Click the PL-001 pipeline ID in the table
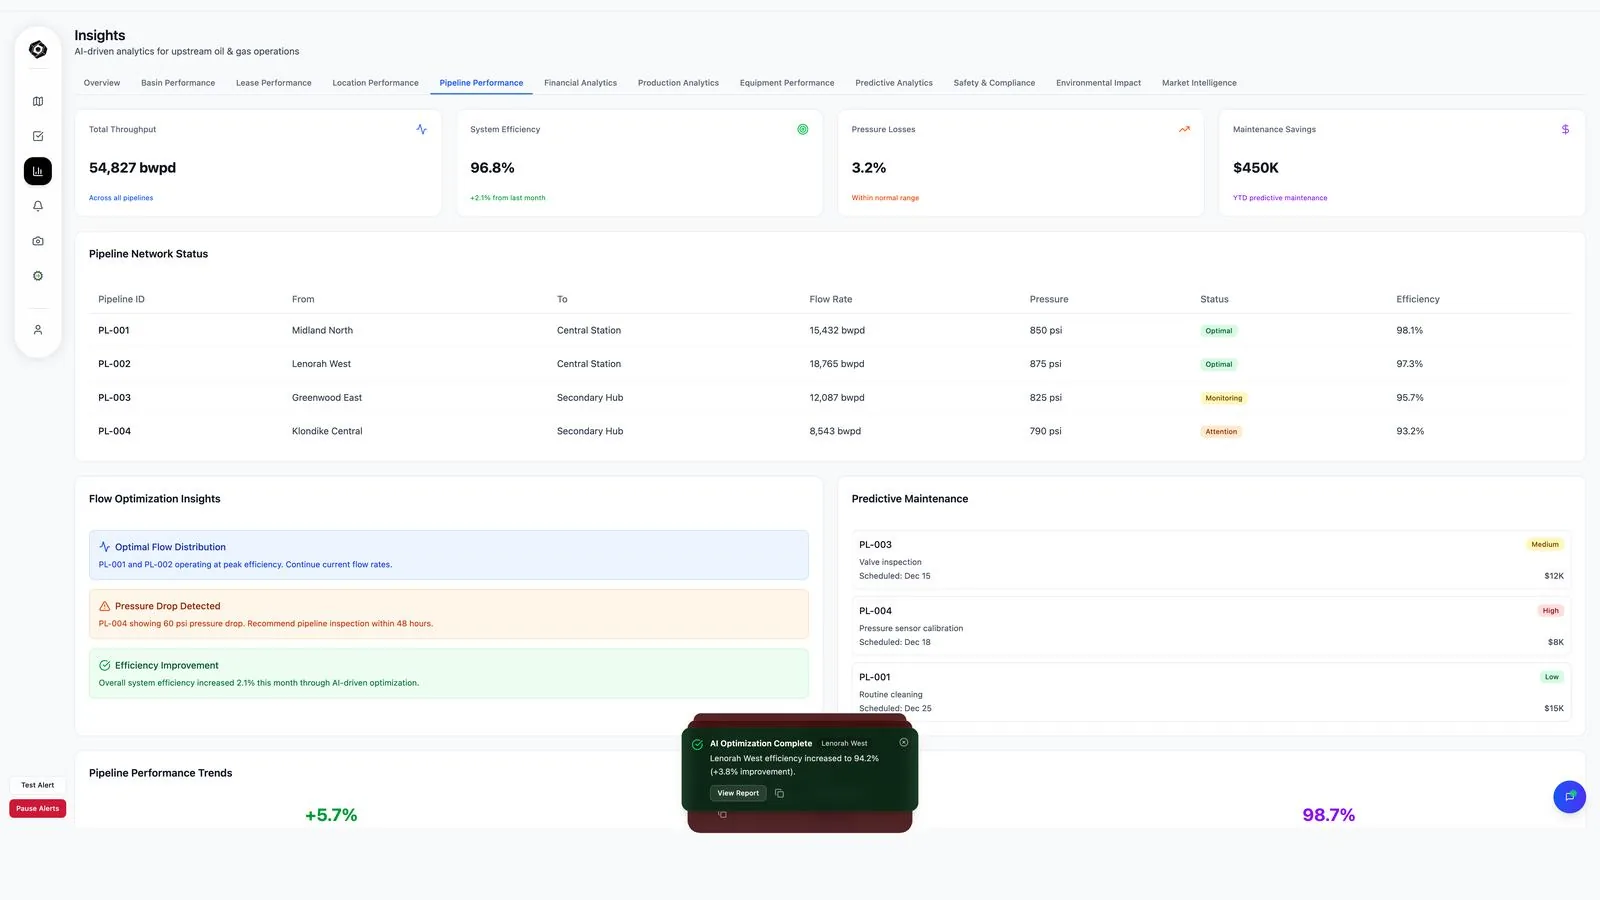Screen dimensions: 1600x900 114,330
